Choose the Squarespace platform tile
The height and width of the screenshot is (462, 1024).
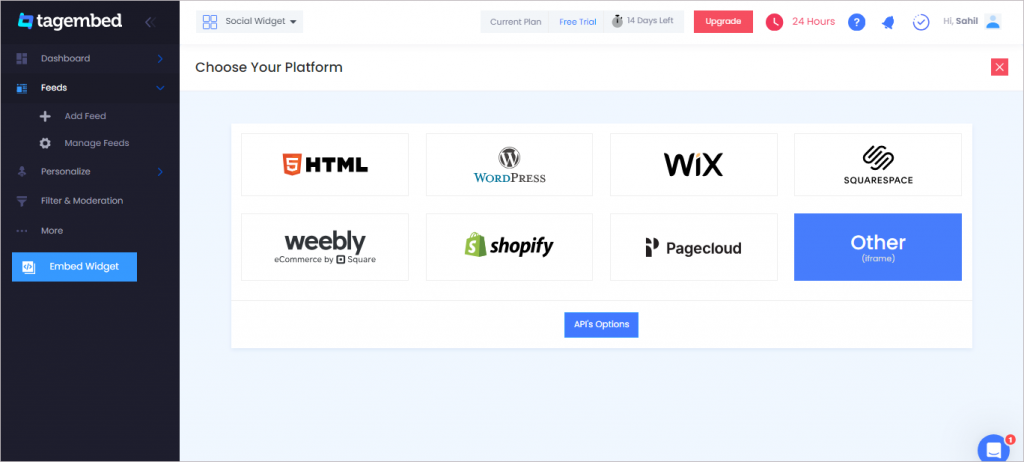[878, 165]
